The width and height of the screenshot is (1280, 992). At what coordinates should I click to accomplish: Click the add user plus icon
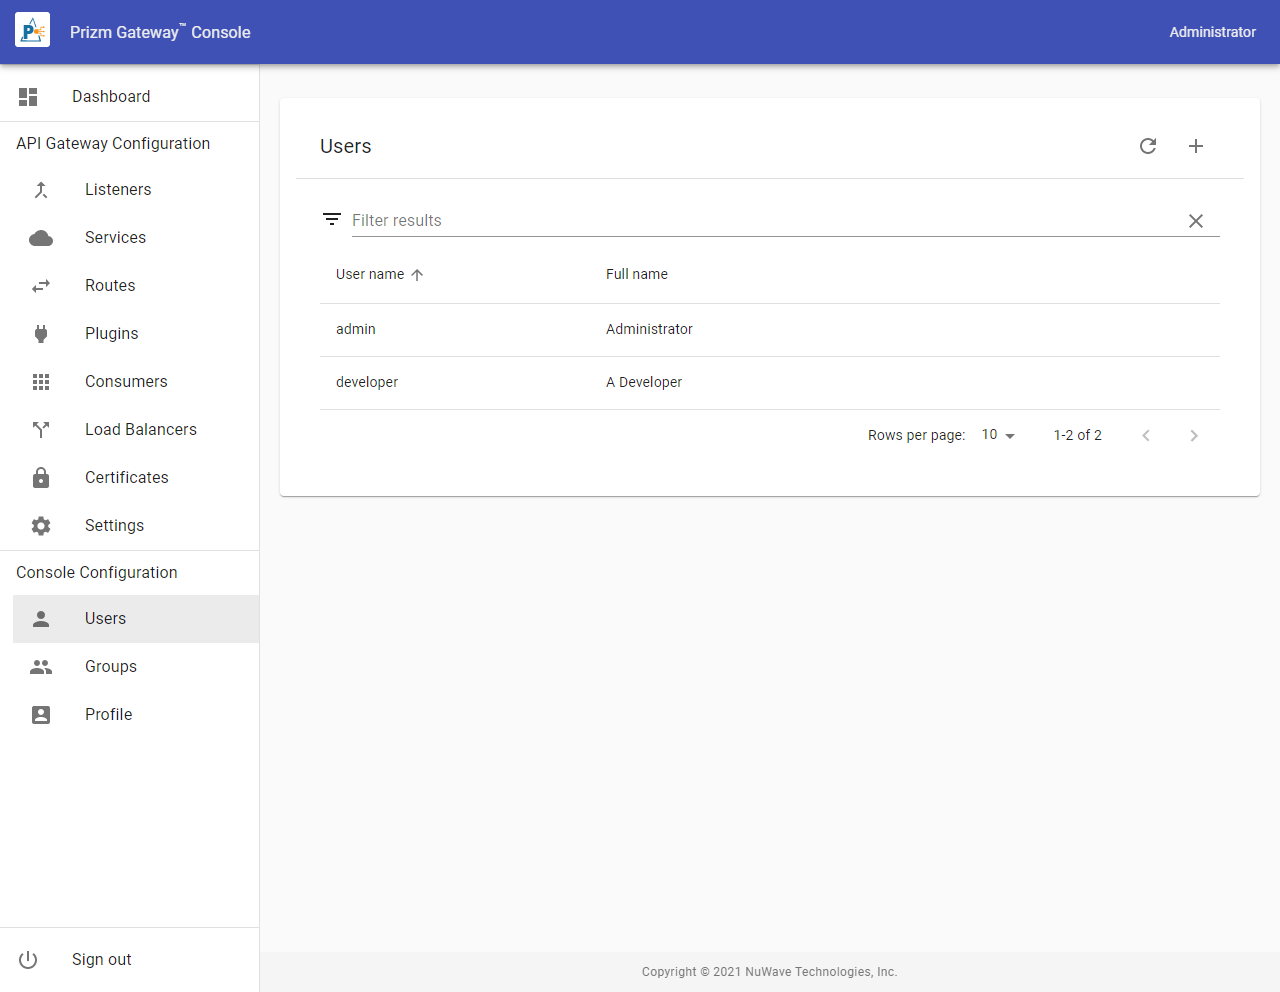(1195, 146)
